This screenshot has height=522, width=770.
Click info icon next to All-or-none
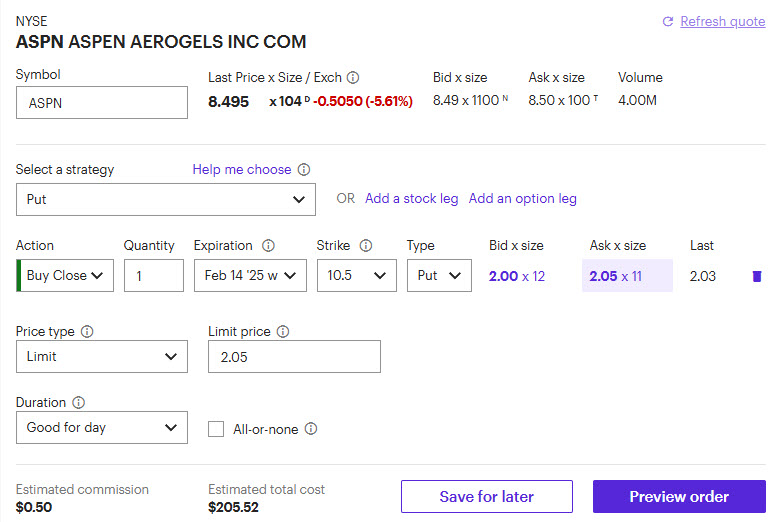(x=311, y=429)
